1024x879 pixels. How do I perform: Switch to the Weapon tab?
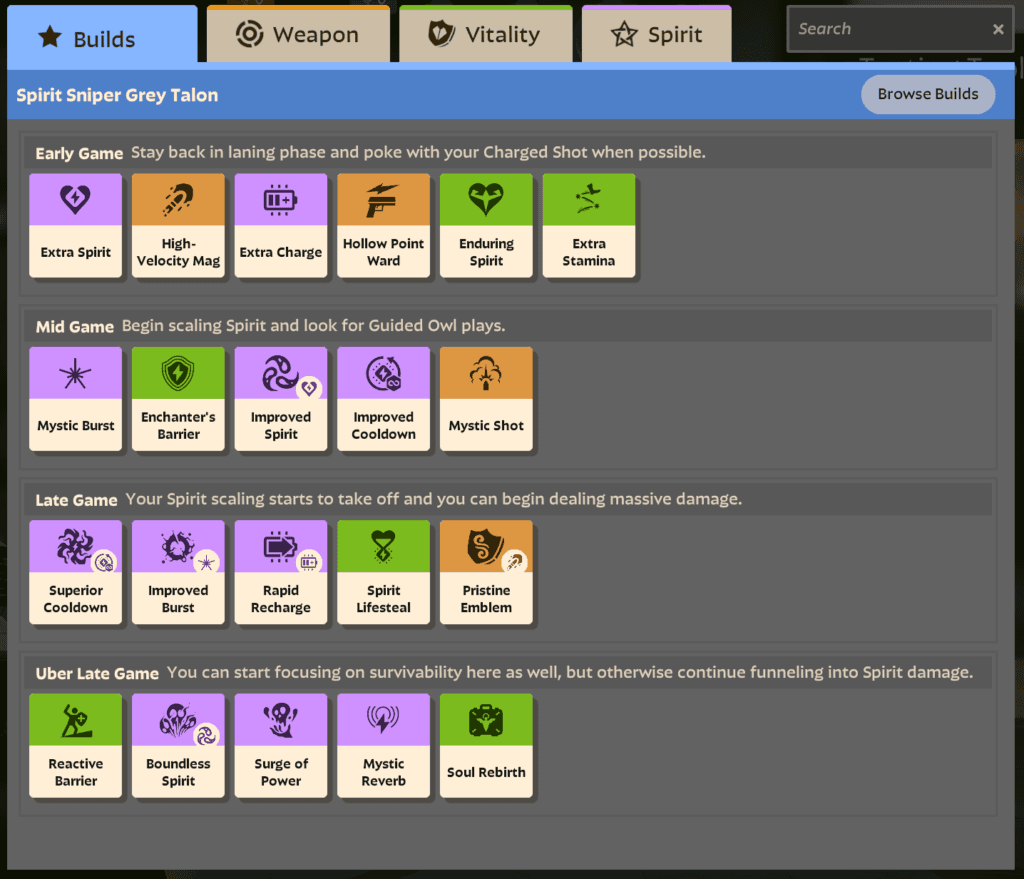[x=298, y=33]
